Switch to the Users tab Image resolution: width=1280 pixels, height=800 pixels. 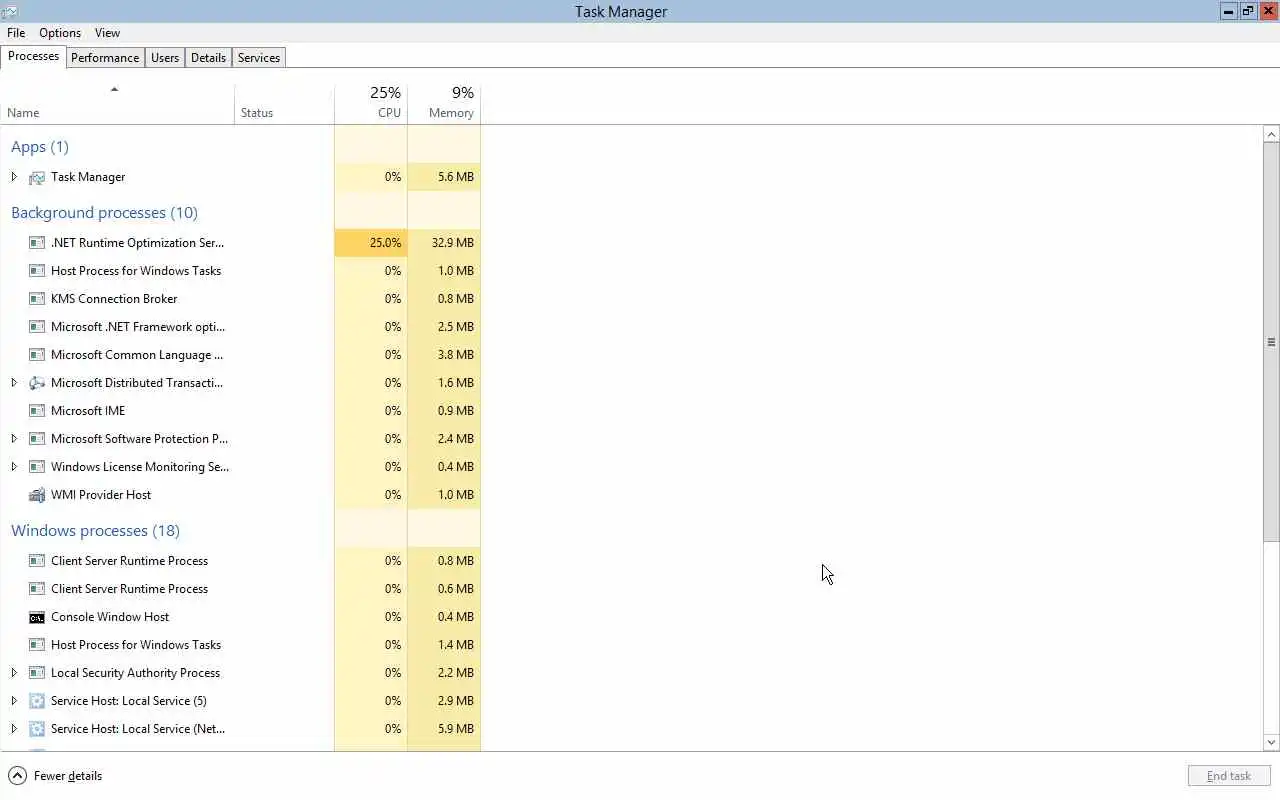(165, 58)
